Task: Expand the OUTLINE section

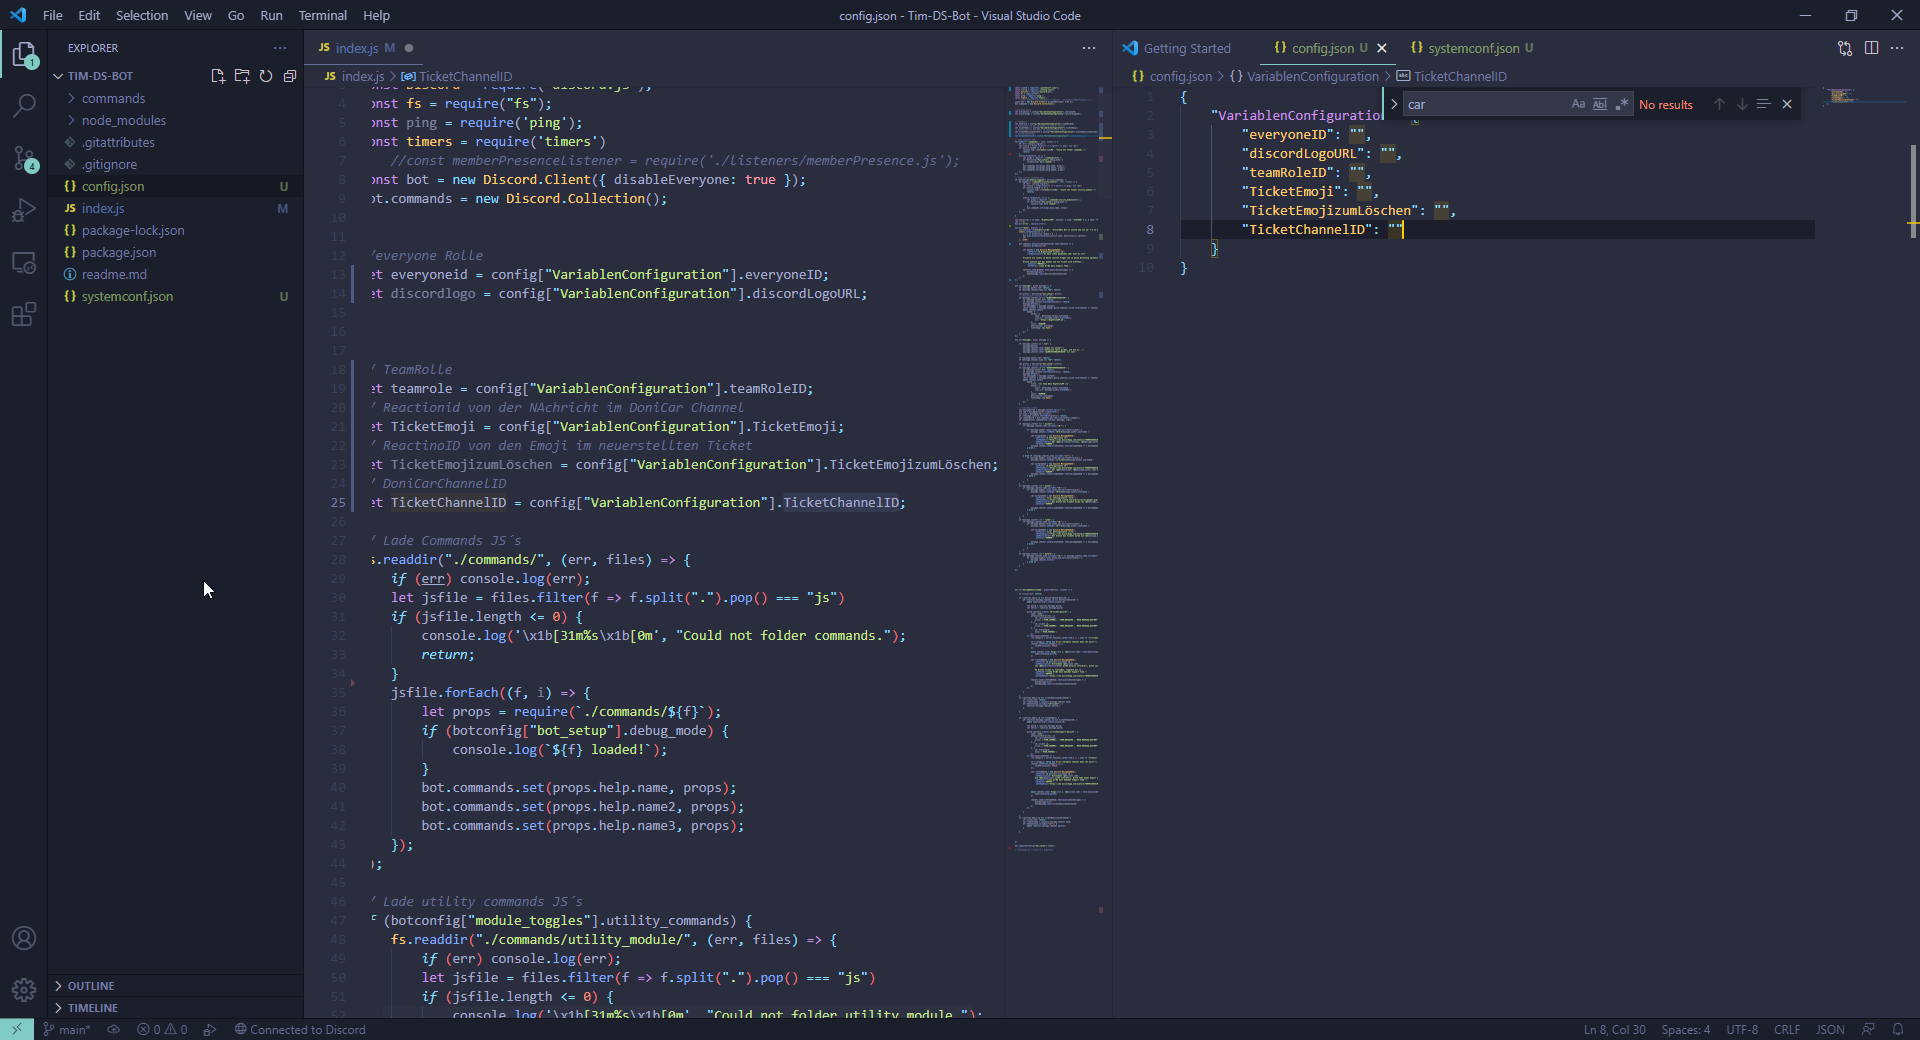Action: click(91, 986)
